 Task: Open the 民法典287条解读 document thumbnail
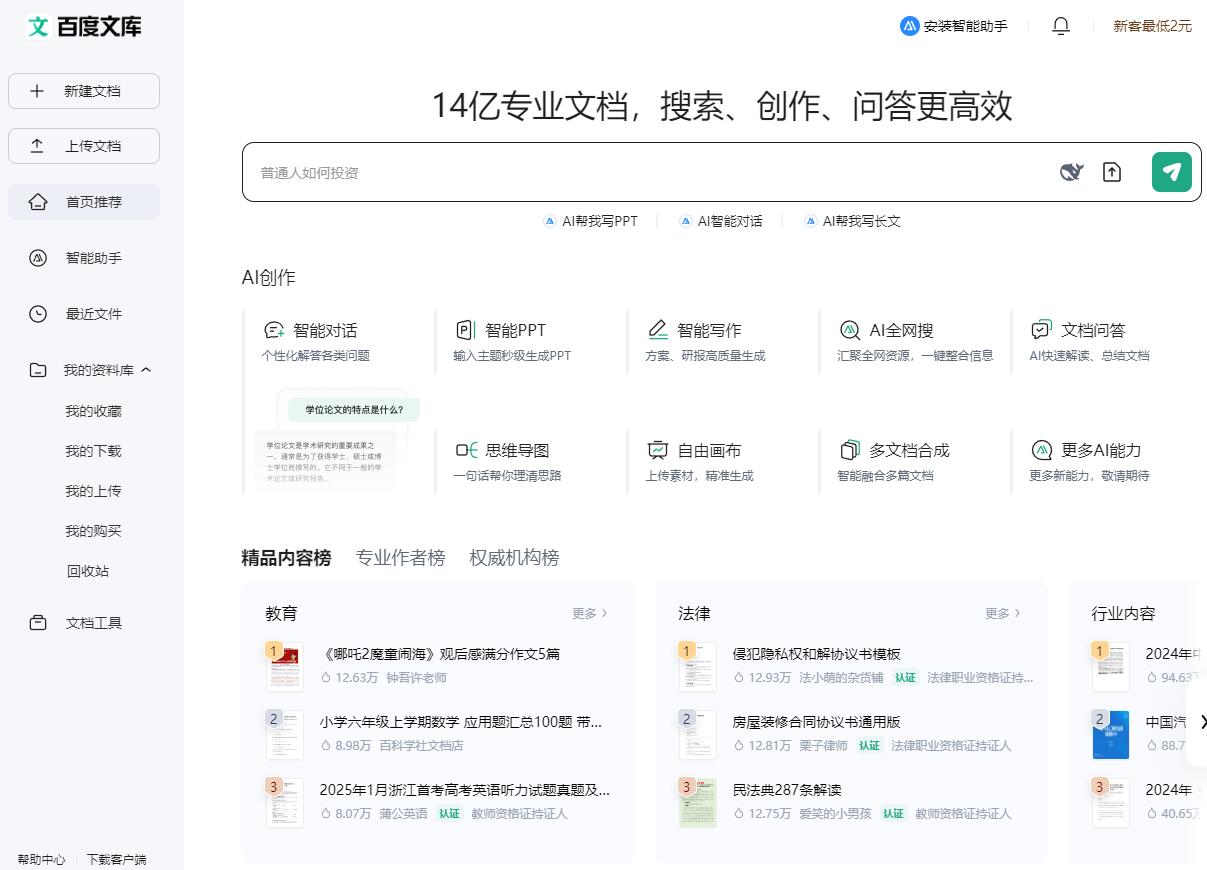[698, 803]
